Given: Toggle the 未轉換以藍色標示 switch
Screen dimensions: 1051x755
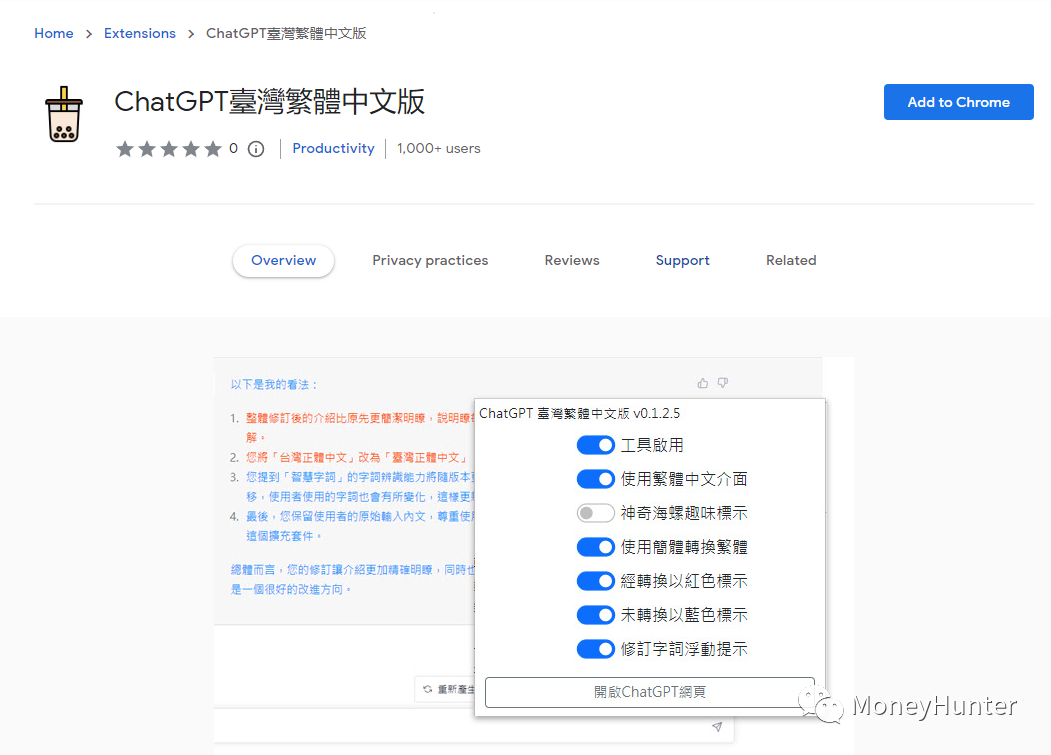Looking at the screenshot, I should pos(595,615).
